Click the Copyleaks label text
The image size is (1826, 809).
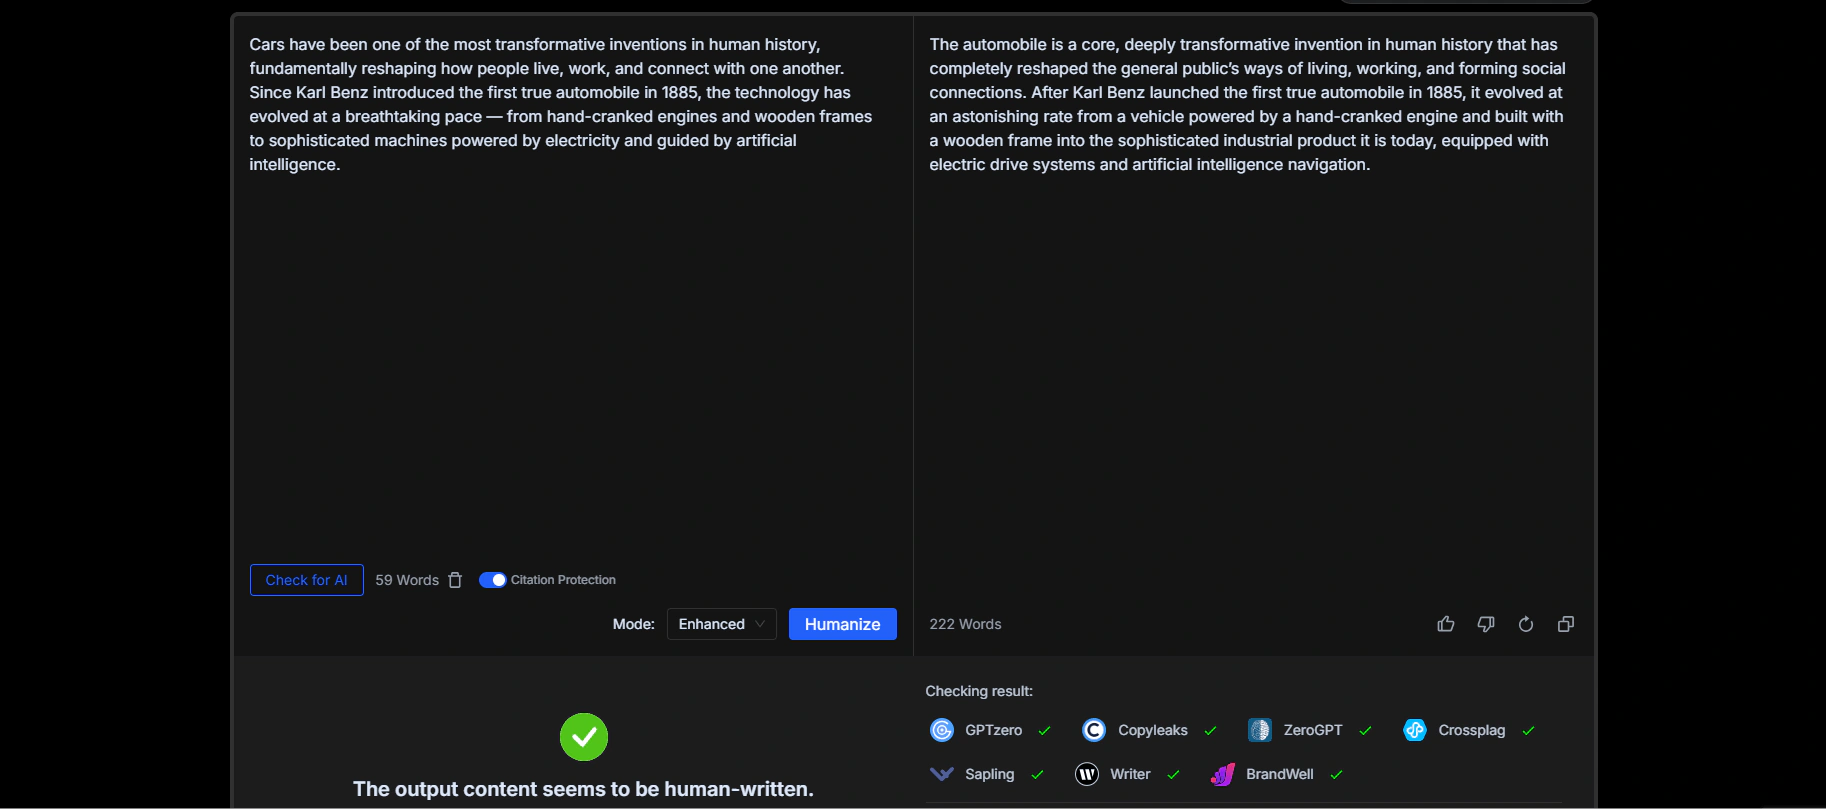pos(1153,730)
